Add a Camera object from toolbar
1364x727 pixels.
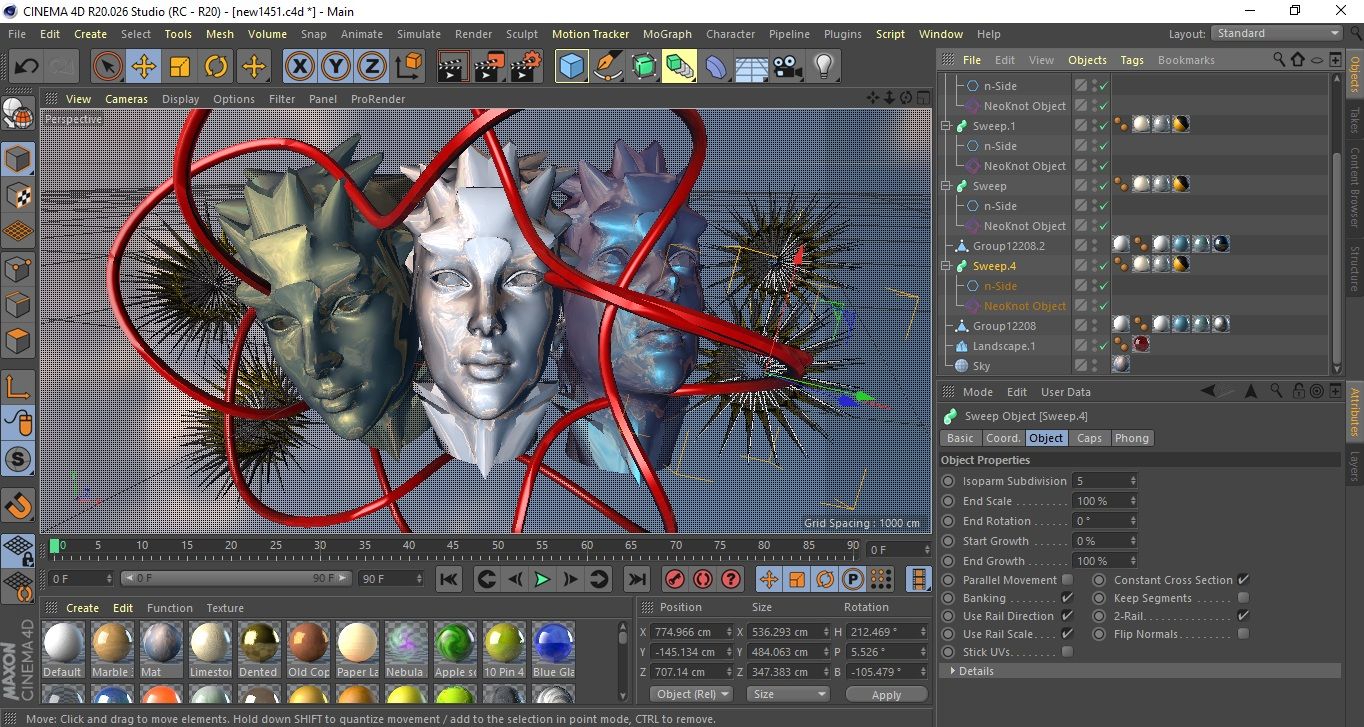(x=788, y=67)
